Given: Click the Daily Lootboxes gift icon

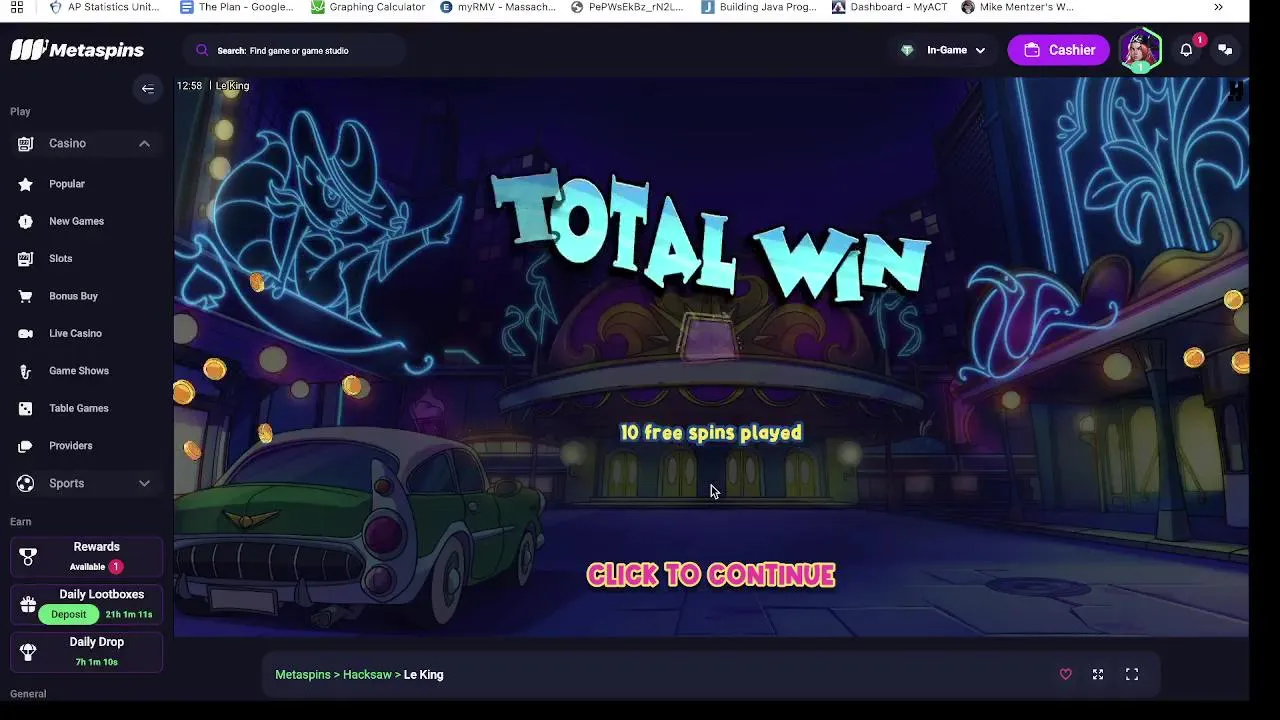Looking at the screenshot, I should coord(28,604).
